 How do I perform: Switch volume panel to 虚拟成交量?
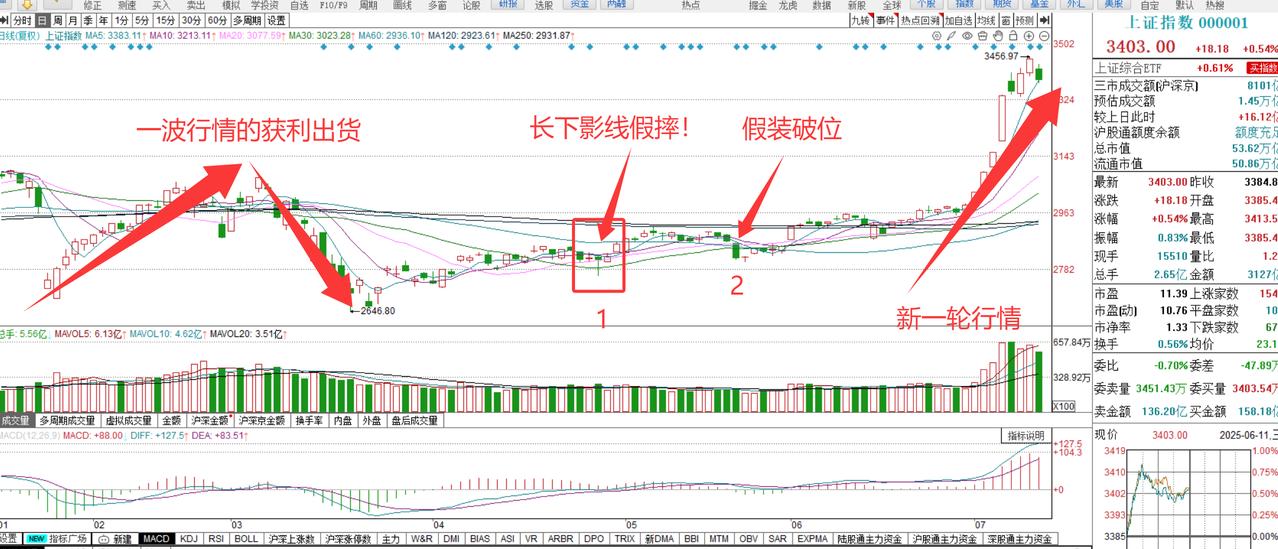click(x=128, y=421)
